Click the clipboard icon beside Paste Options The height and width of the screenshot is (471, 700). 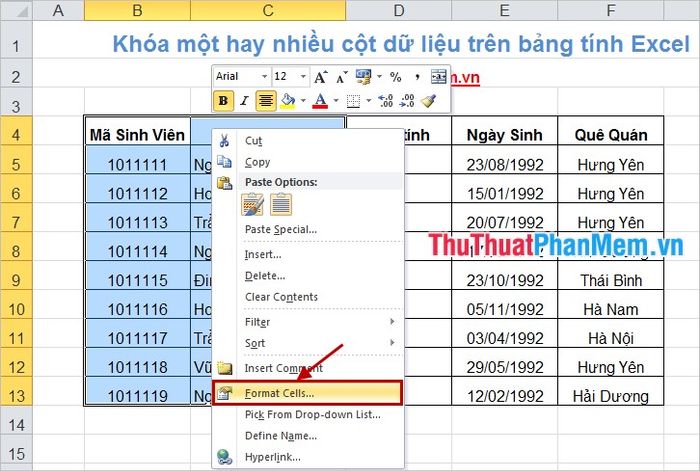(x=224, y=183)
